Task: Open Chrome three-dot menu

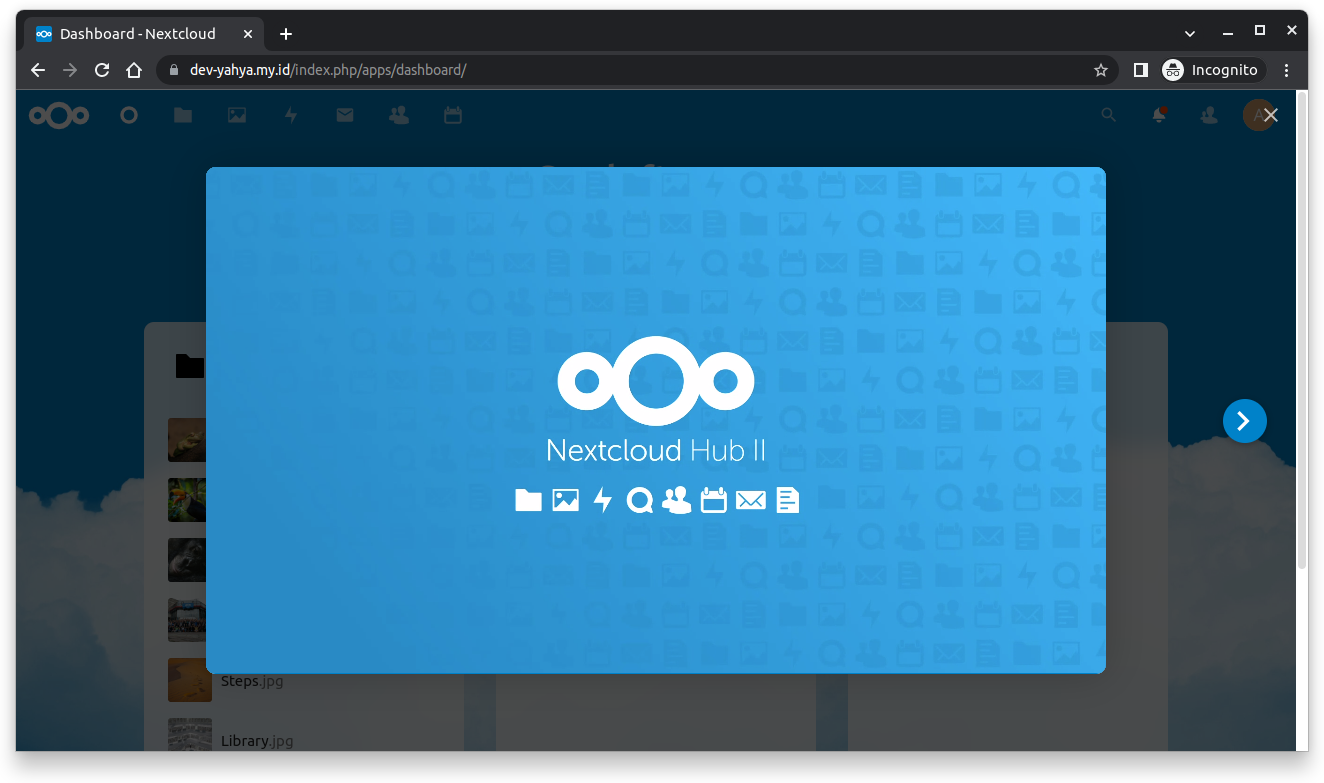Action: point(1287,70)
